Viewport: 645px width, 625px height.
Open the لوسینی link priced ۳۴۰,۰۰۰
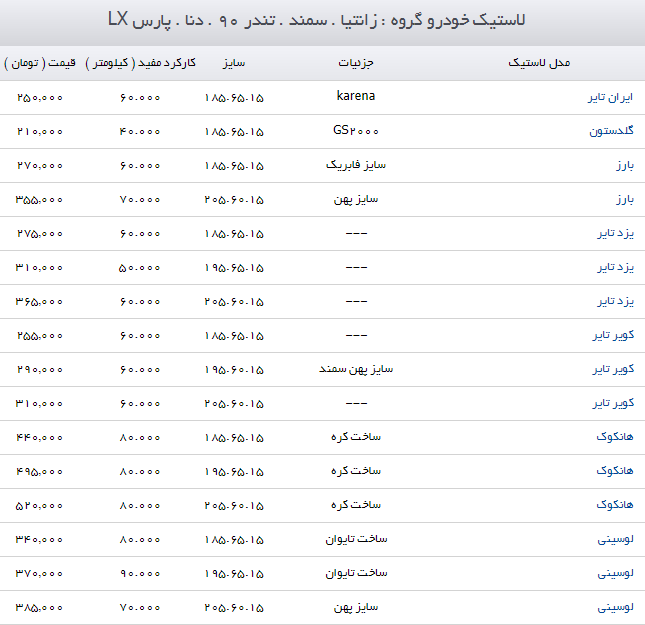coord(615,539)
